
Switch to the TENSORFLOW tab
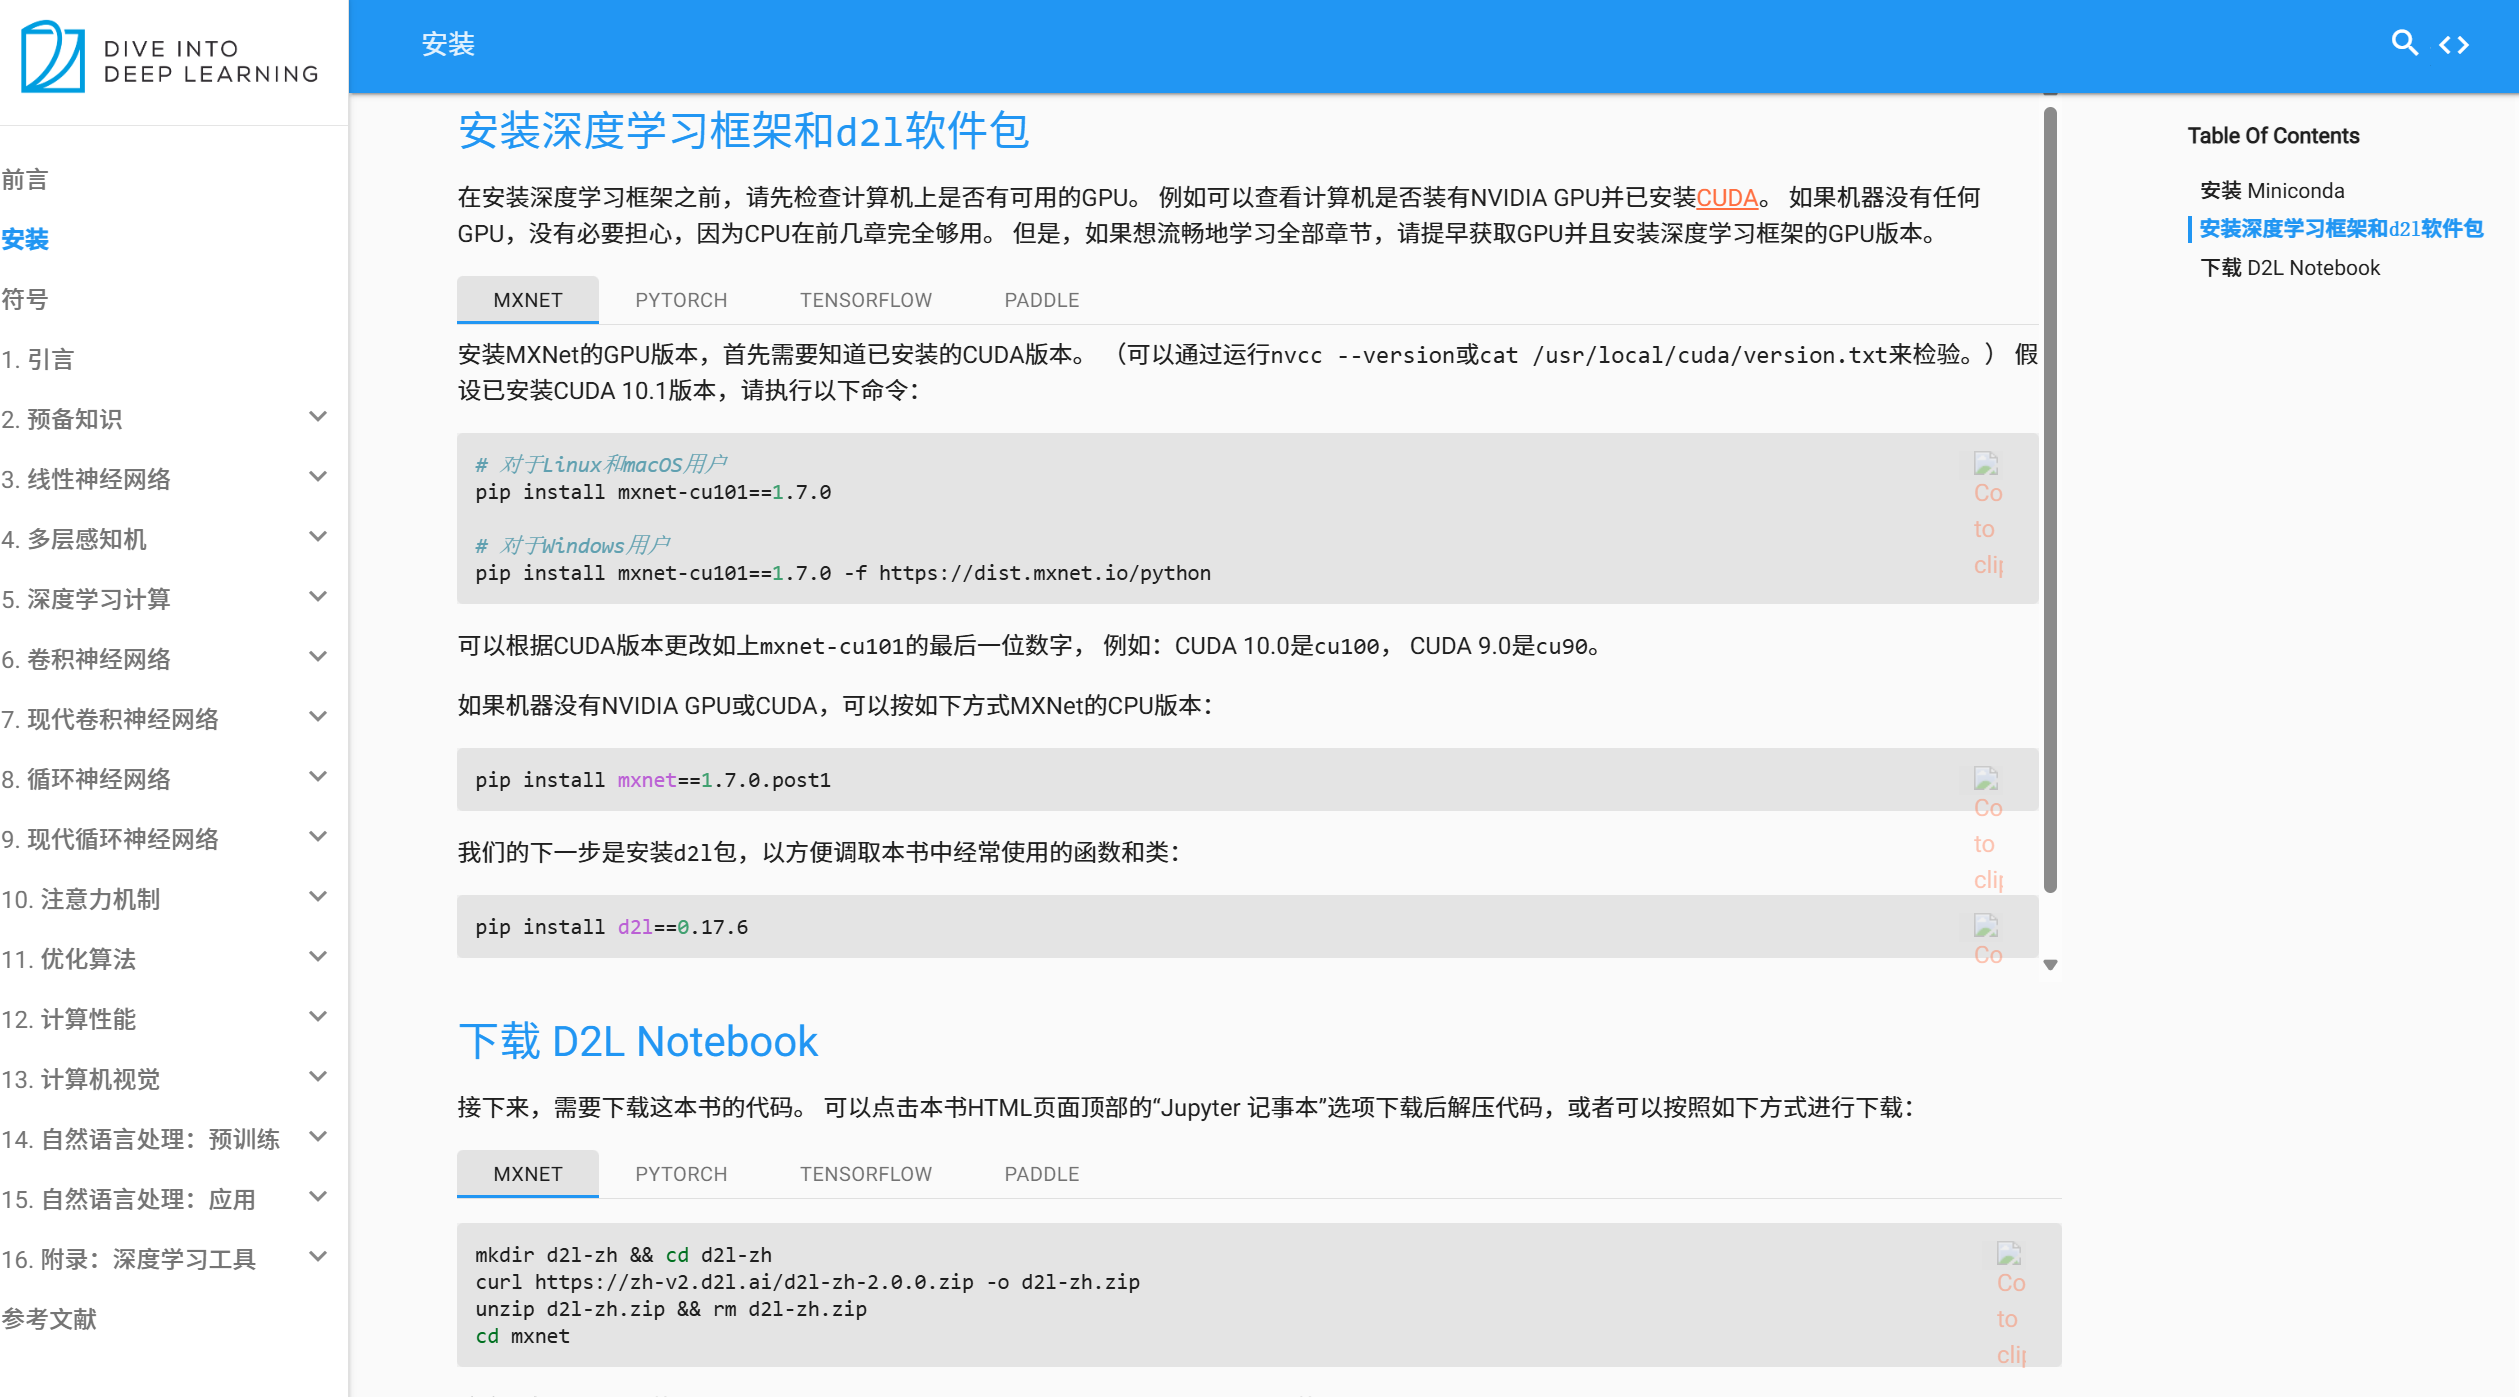(x=864, y=300)
